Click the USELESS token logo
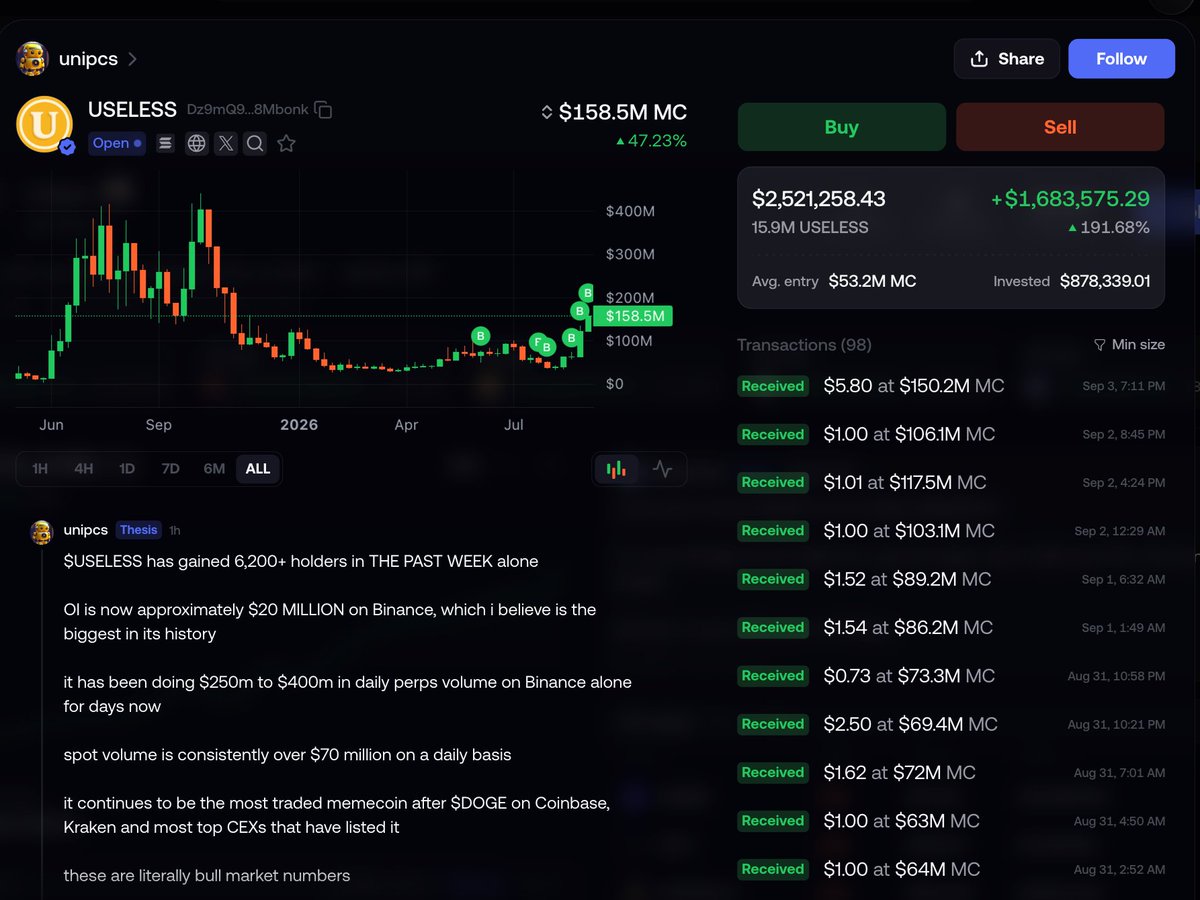 (45, 125)
